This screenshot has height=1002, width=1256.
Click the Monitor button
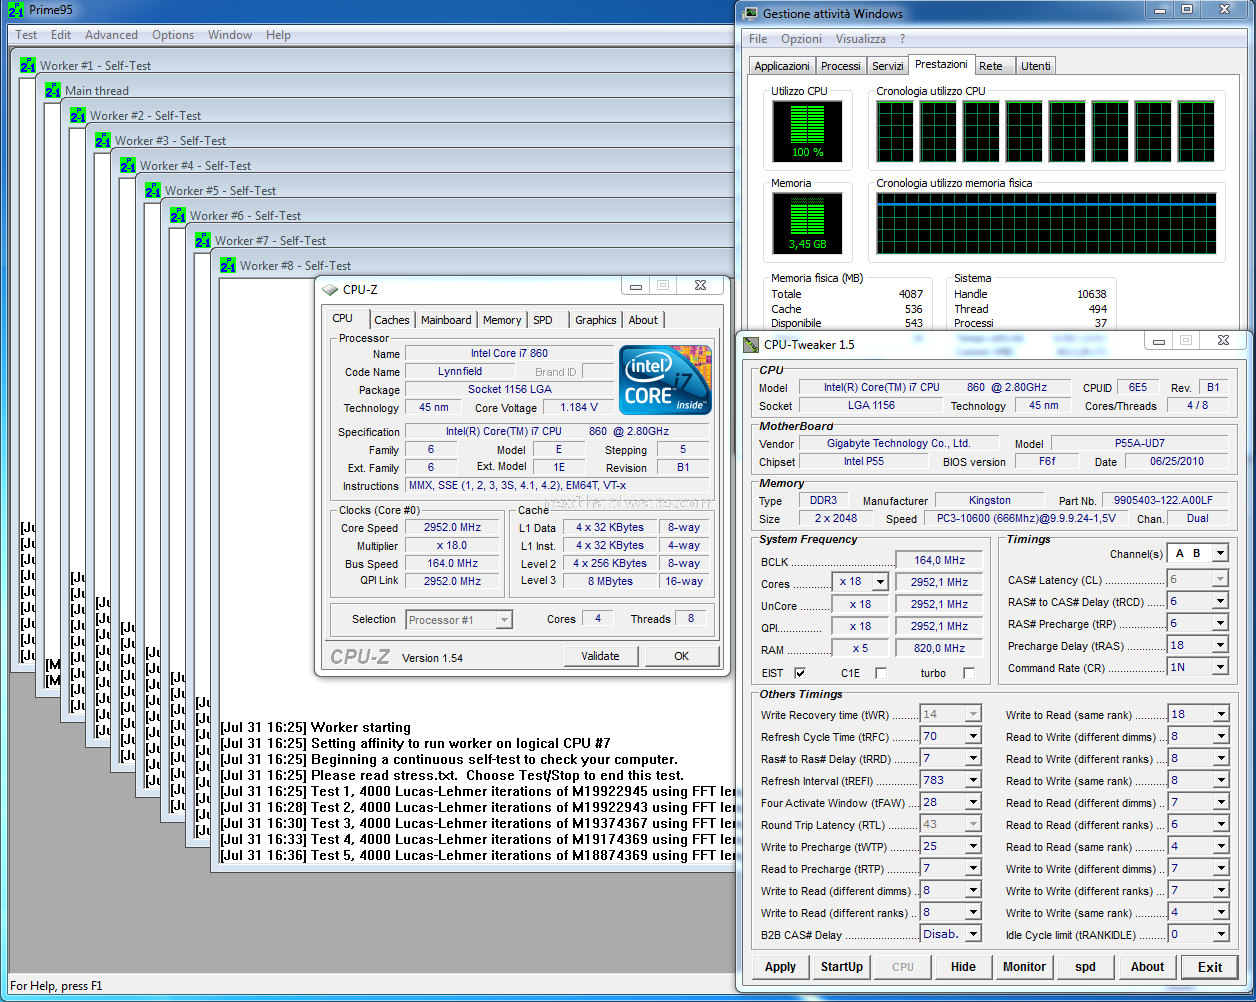[1024, 967]
